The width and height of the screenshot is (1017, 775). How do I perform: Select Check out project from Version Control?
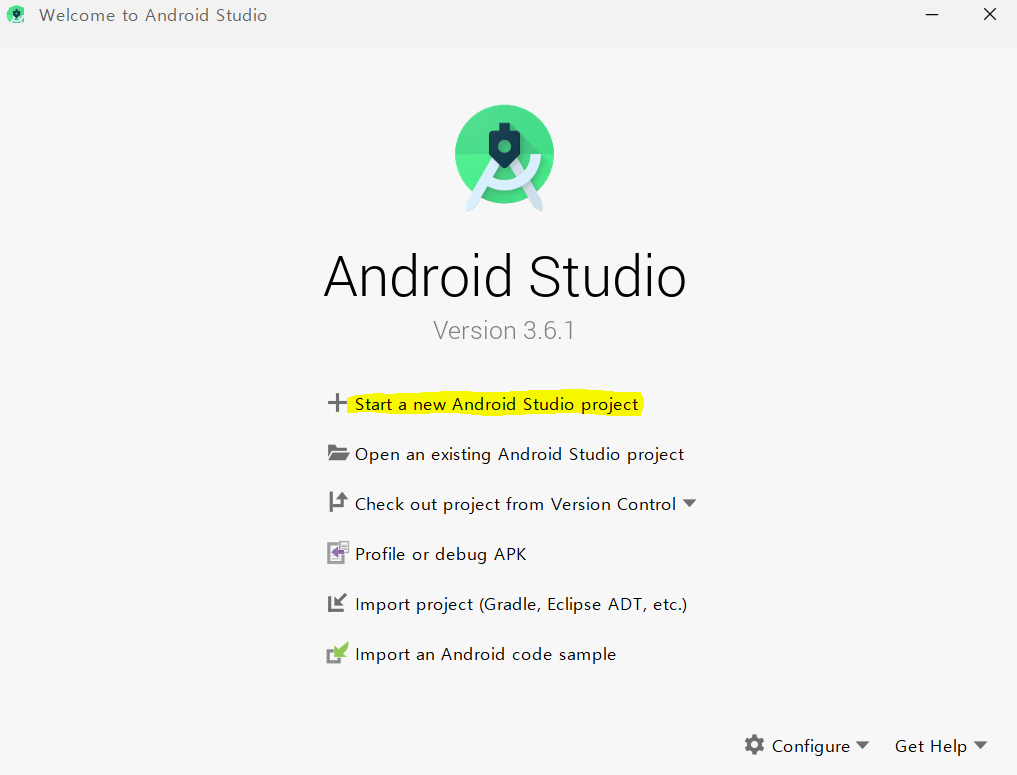515,504
